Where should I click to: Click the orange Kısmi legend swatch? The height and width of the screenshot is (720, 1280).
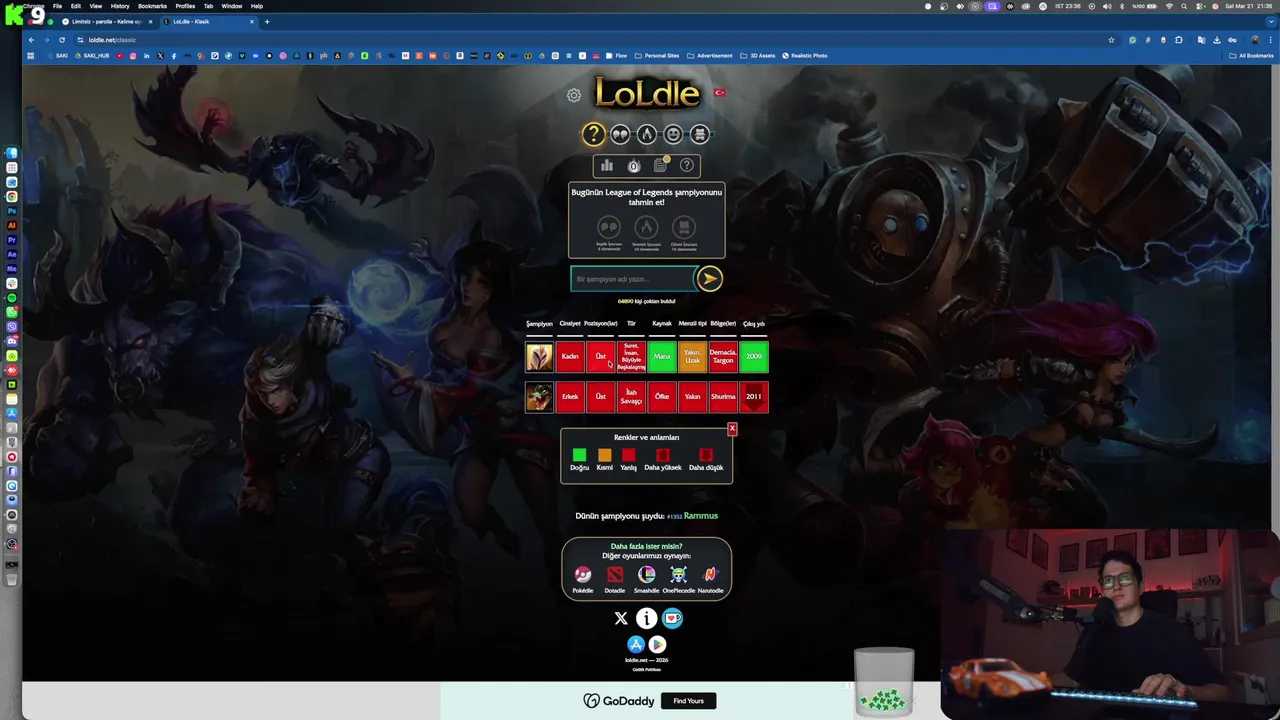click(x=604, y=455)
